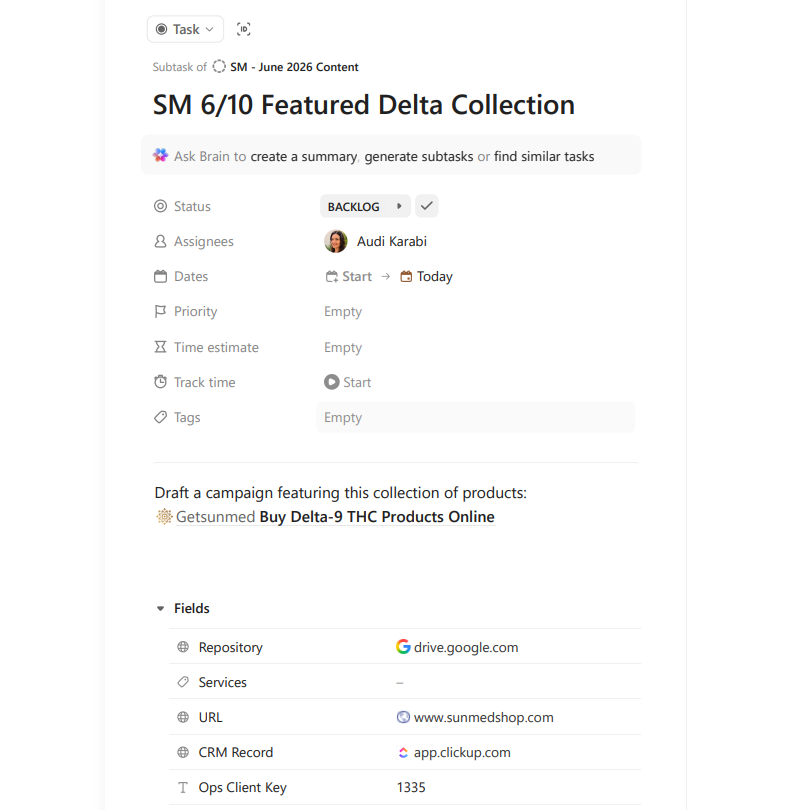Set the Priority field value
The width and height of the screenshot is (793, 810).
[x=343, y=311]
